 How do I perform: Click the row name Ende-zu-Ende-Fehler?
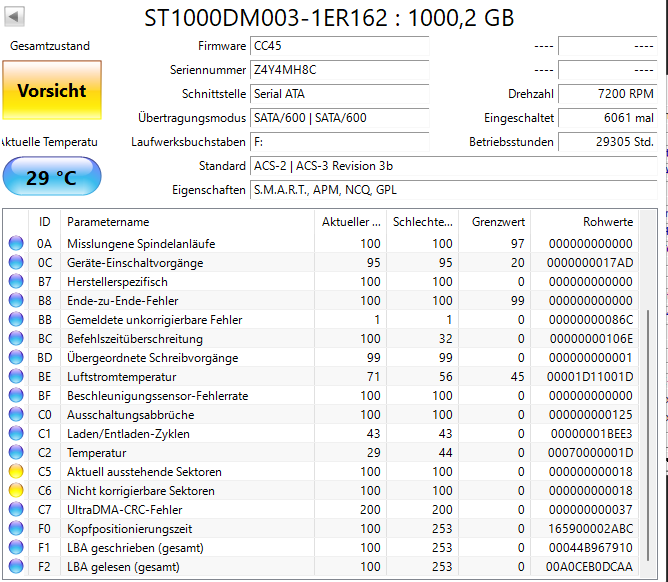123,300
